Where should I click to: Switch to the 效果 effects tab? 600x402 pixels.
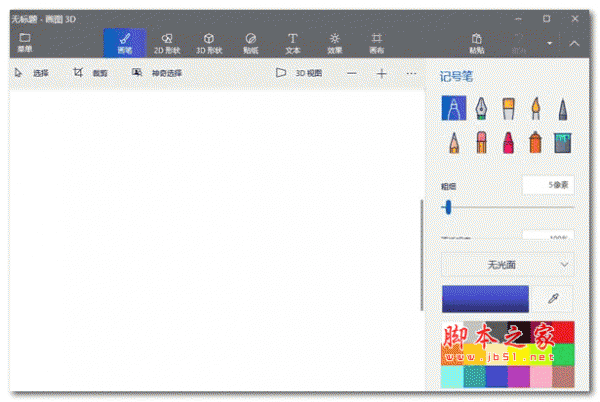[334, 43]
